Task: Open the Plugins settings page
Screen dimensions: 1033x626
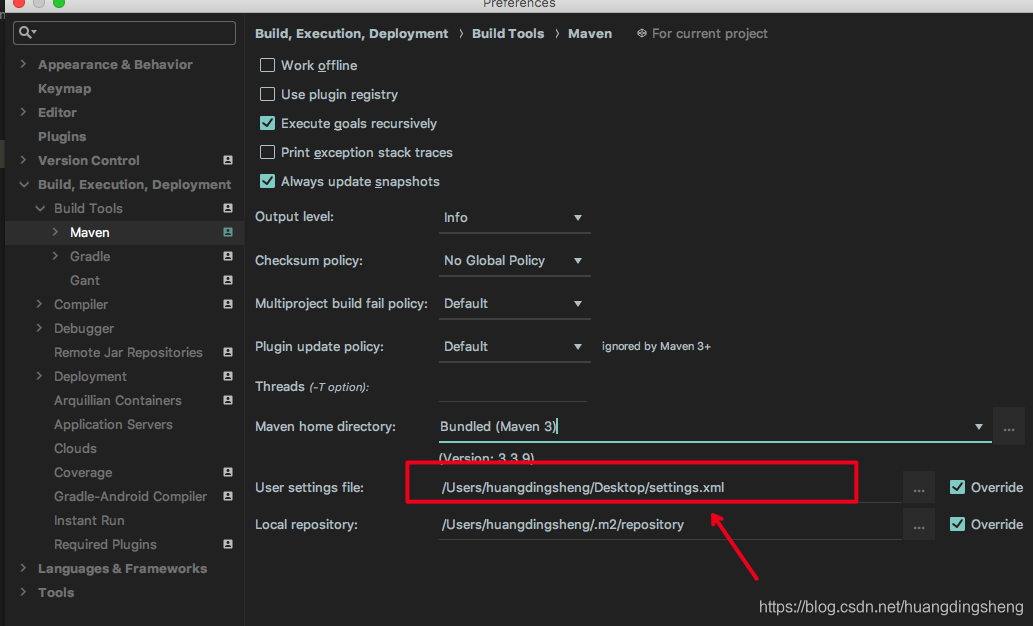Action: coord(62,136)
